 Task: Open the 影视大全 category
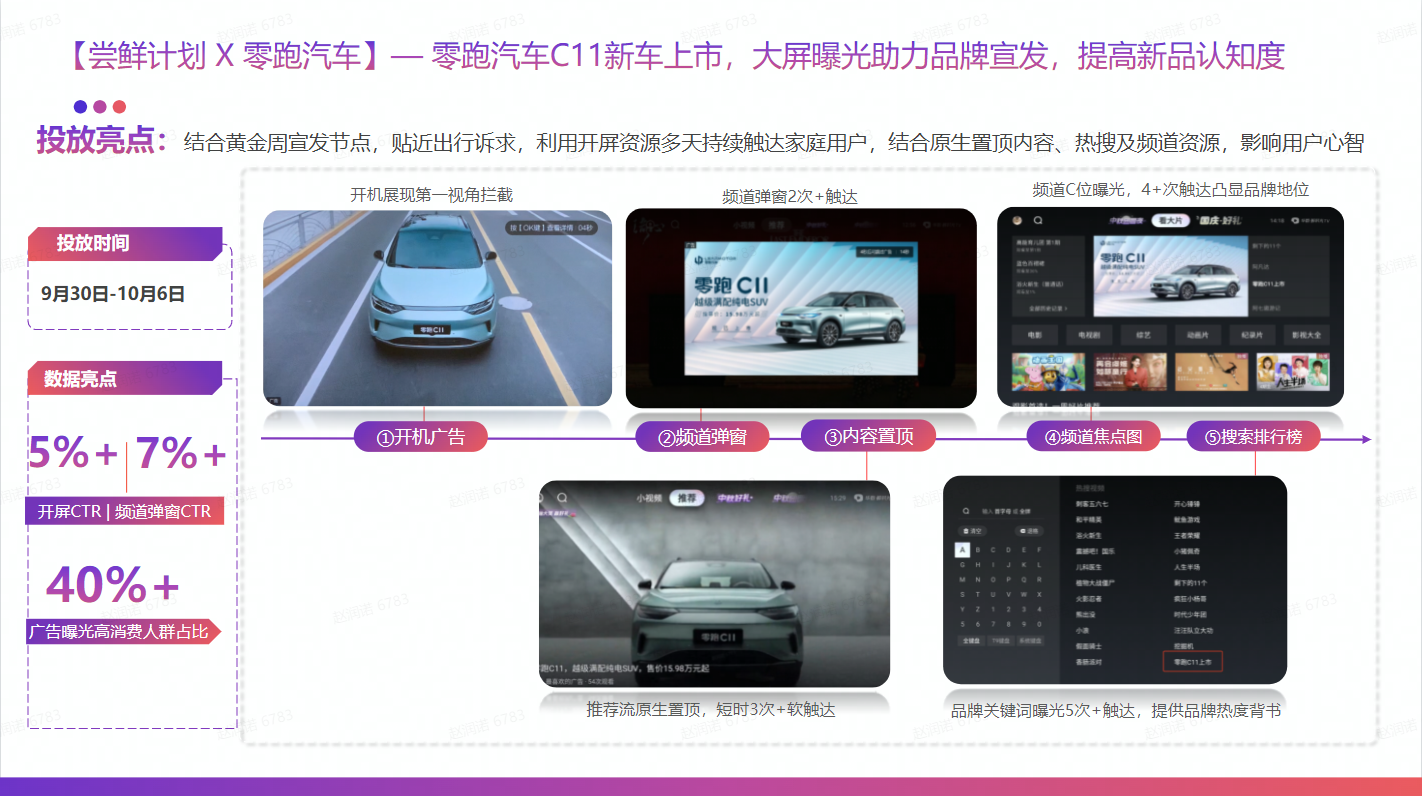[1307, 335]
